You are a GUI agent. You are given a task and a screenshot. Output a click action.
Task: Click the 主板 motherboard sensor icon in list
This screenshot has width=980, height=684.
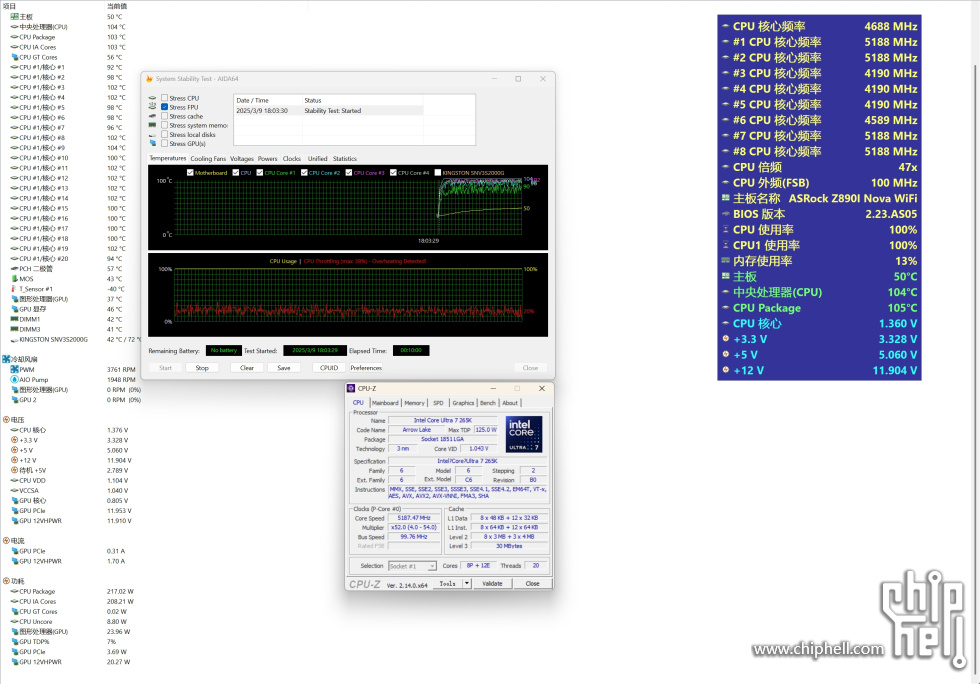click(14, 17)
